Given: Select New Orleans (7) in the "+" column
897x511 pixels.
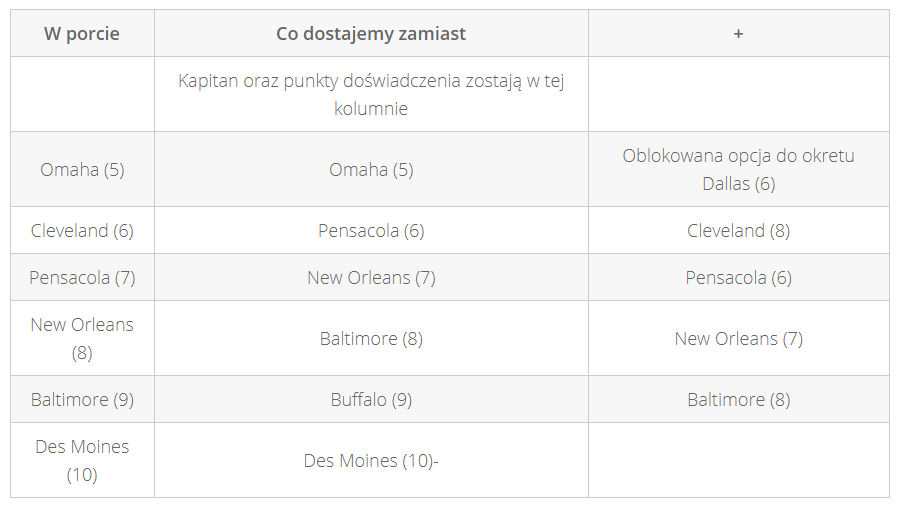Looking at the screenshot, I should (738, 338).
